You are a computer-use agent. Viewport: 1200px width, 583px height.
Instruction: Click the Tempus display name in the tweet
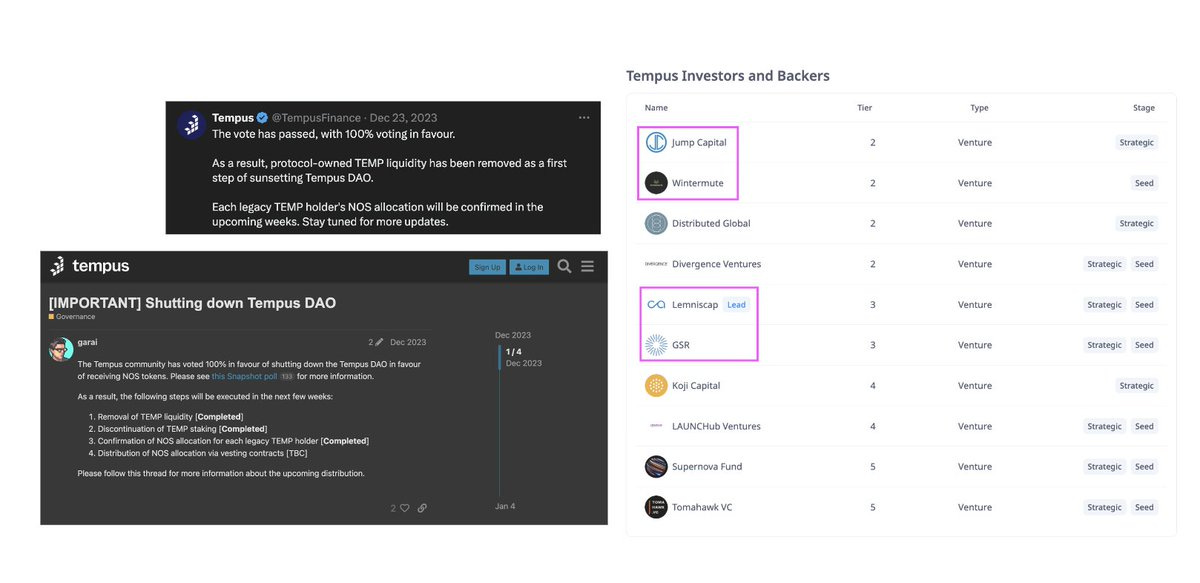click(233, 118)
